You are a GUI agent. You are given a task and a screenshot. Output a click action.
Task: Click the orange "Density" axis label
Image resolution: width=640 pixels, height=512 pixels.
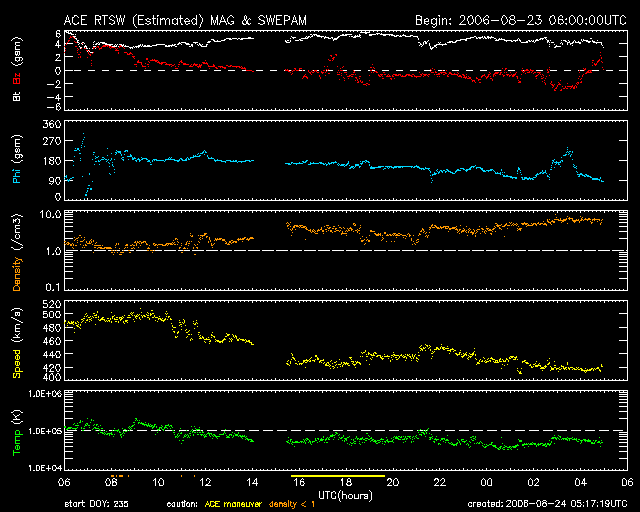click(17, 274)
